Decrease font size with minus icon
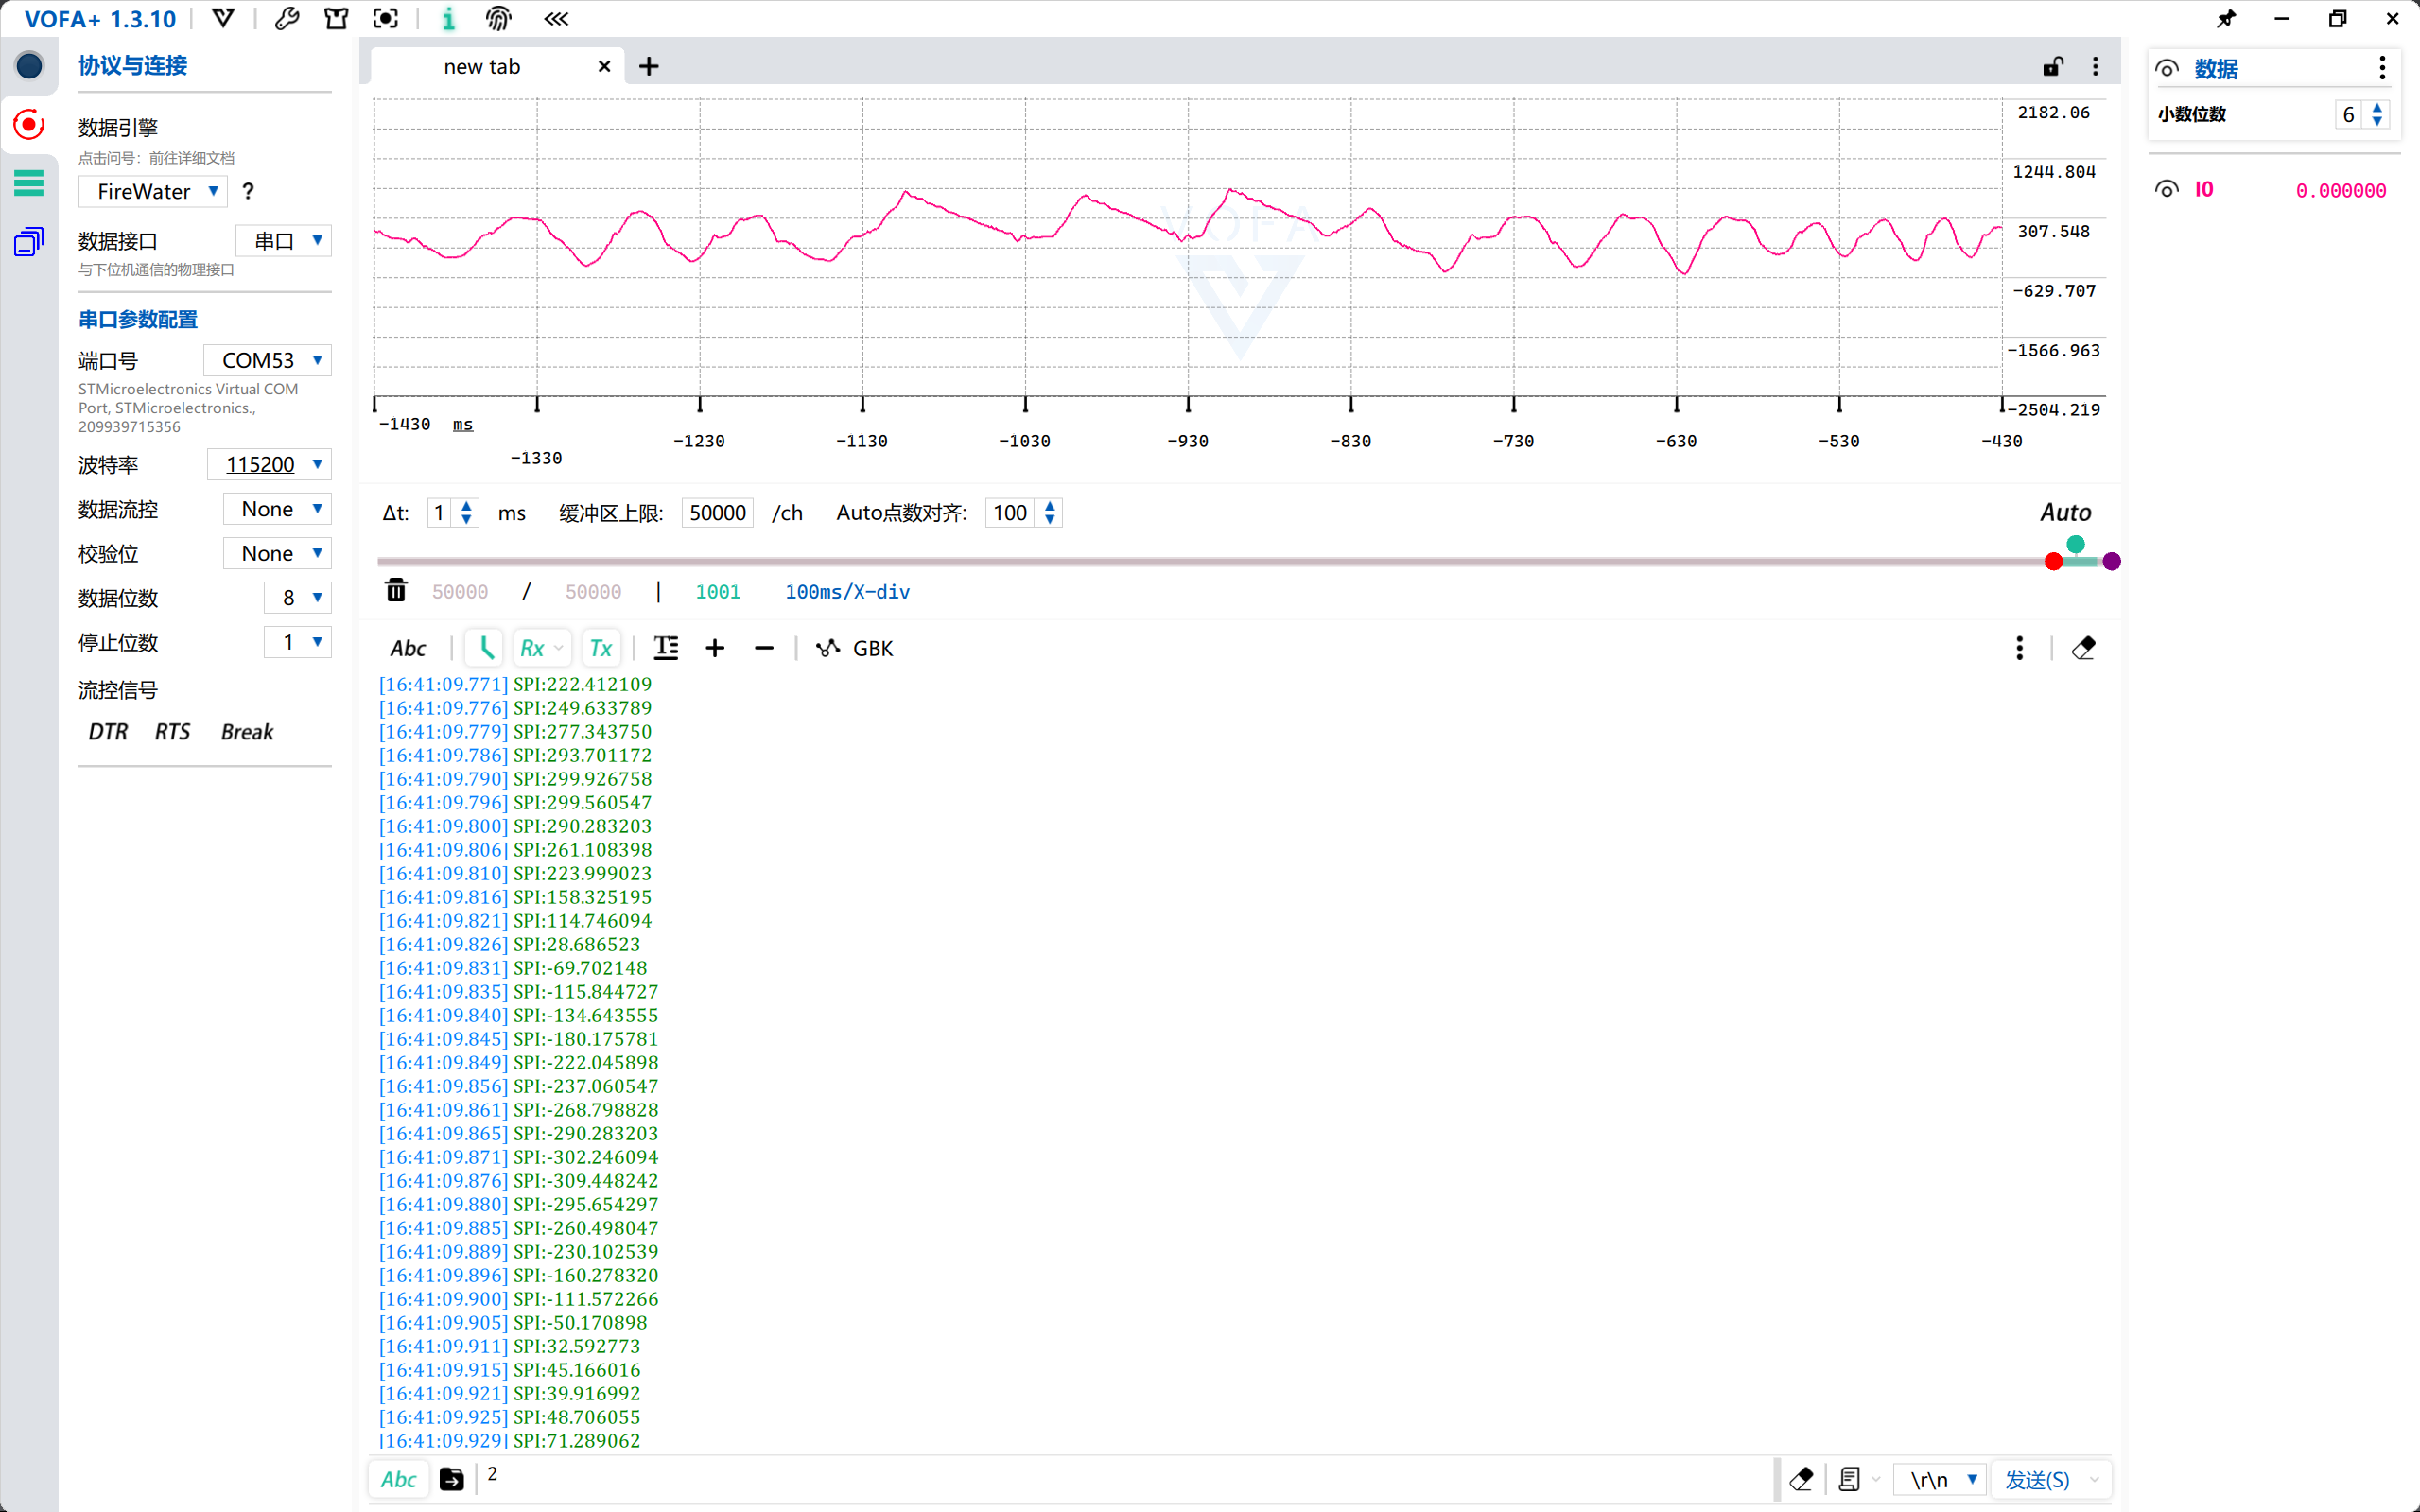This screenshot has width=2420, height=1512. [764, 648]
